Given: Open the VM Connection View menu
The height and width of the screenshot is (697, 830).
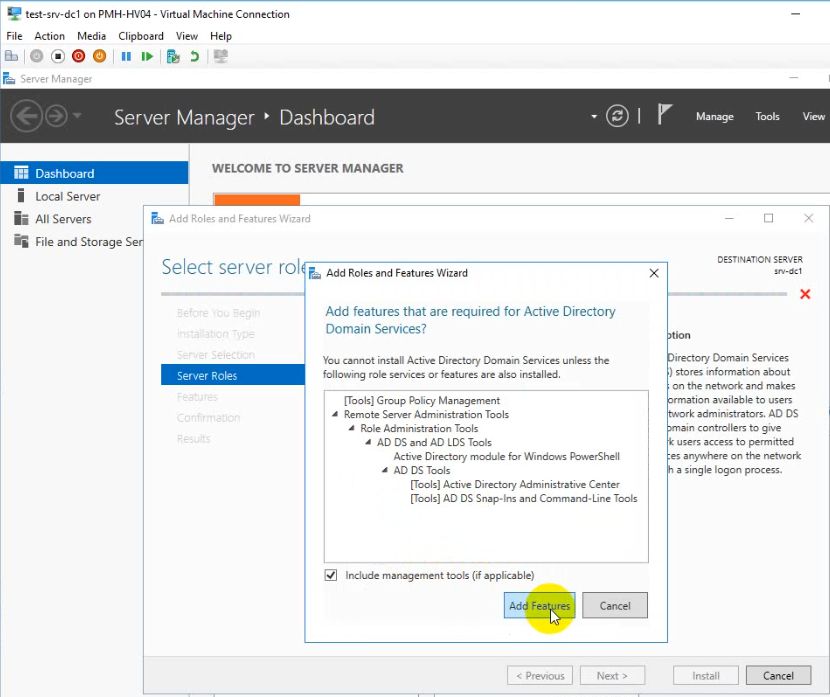Looking at the screenshot, I should [187, 36].
